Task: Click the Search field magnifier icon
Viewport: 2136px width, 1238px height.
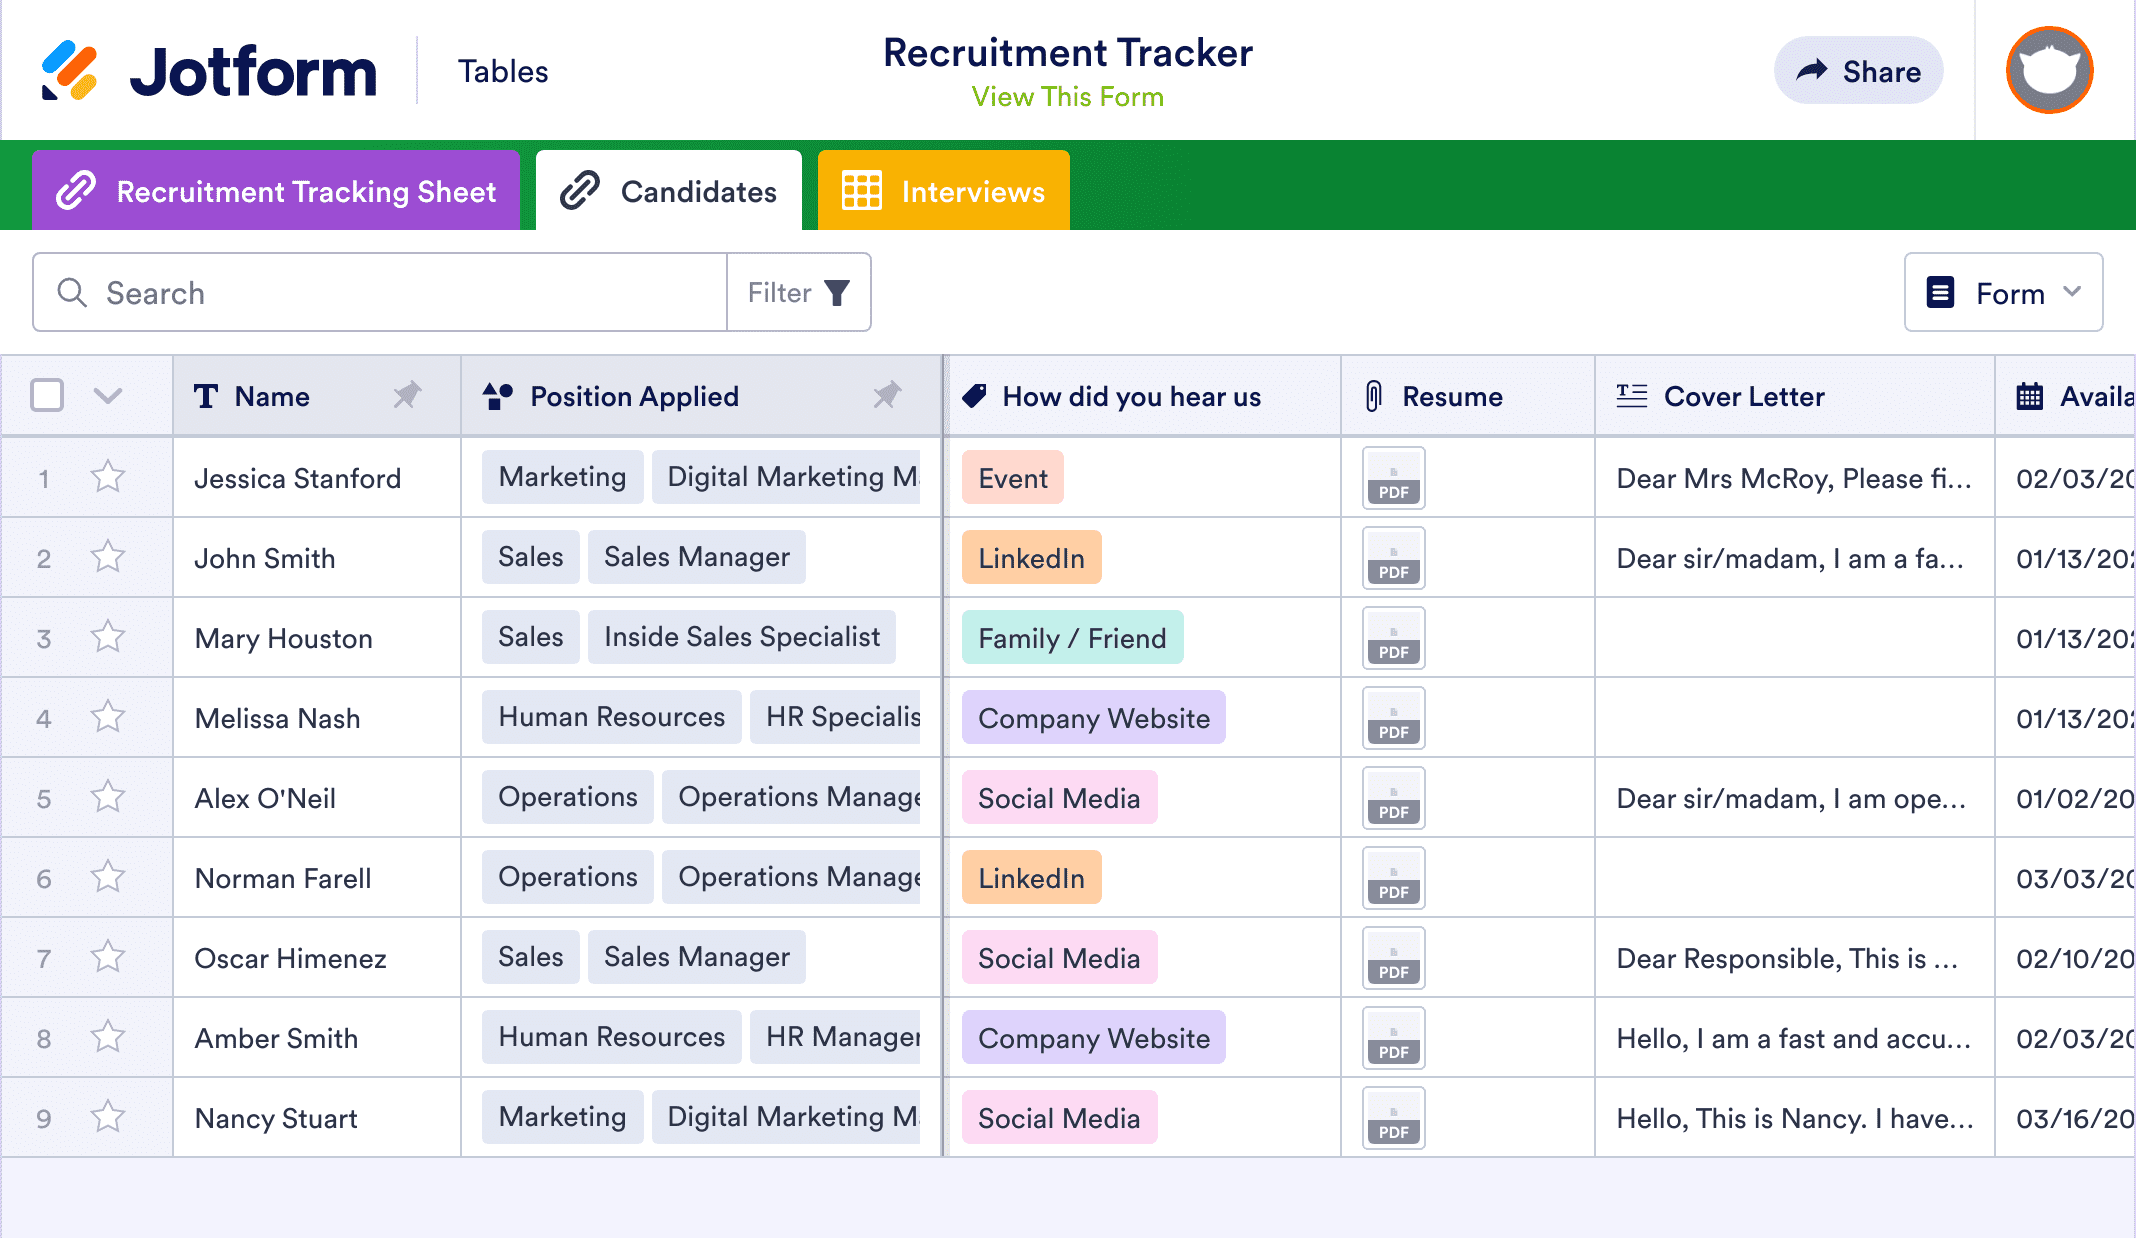Action: [75, 292]
